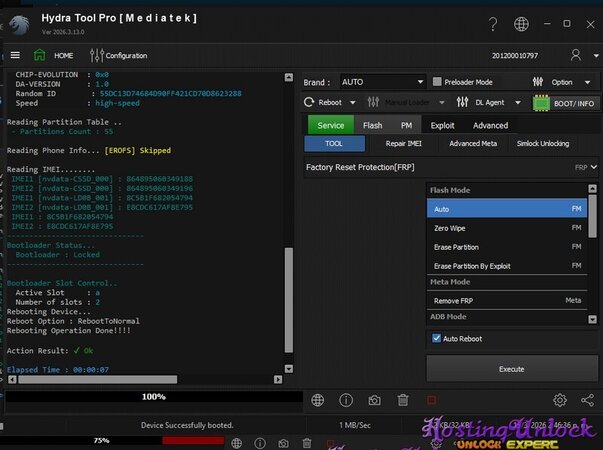The height and width of the screenshot is (450, 603).
Task: Open the help question mark icon
Action: (492, 24)
